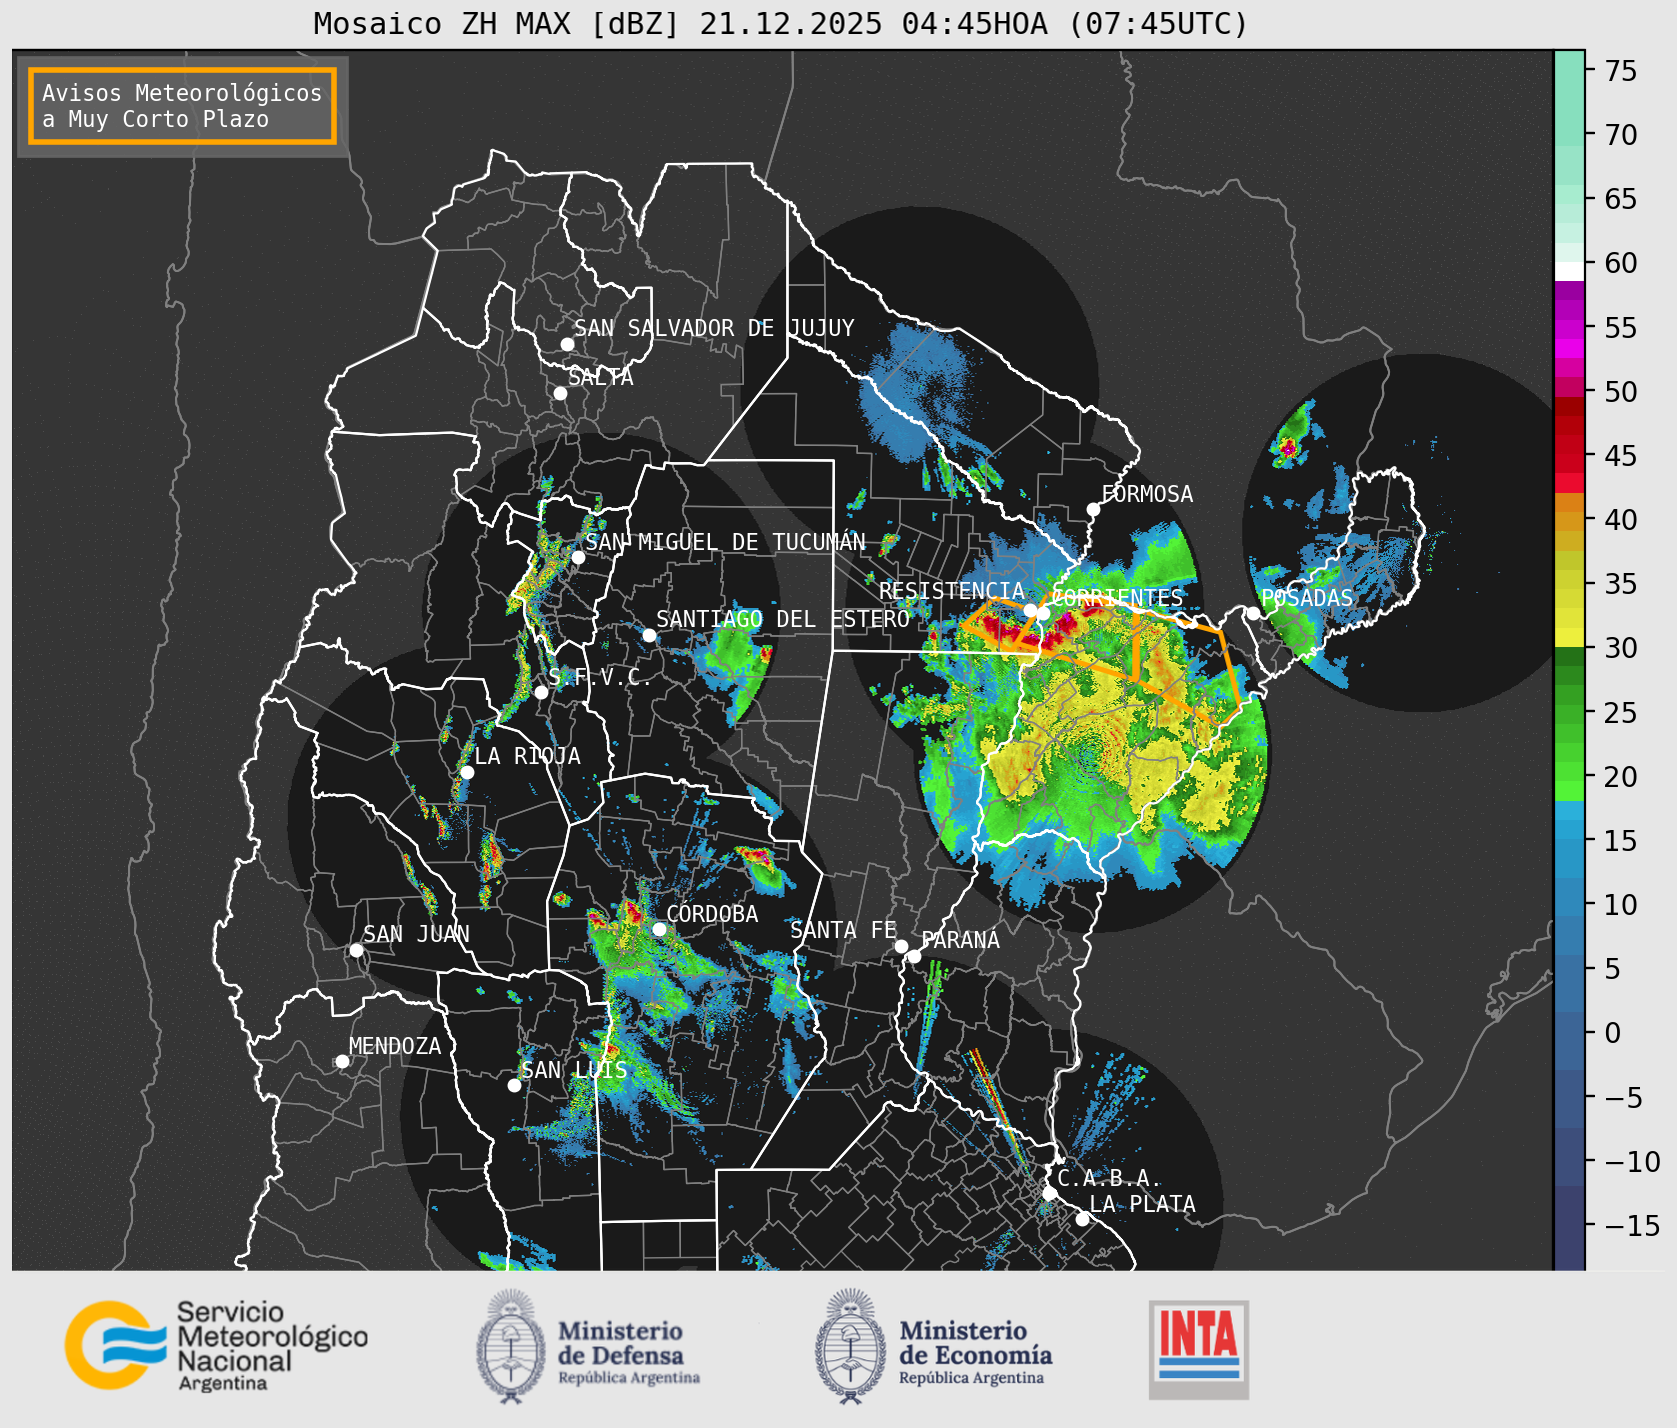Click the SAN SALVADOR DE JUJUY label
Screen dimensions: 1677x1428
point(714,328)
